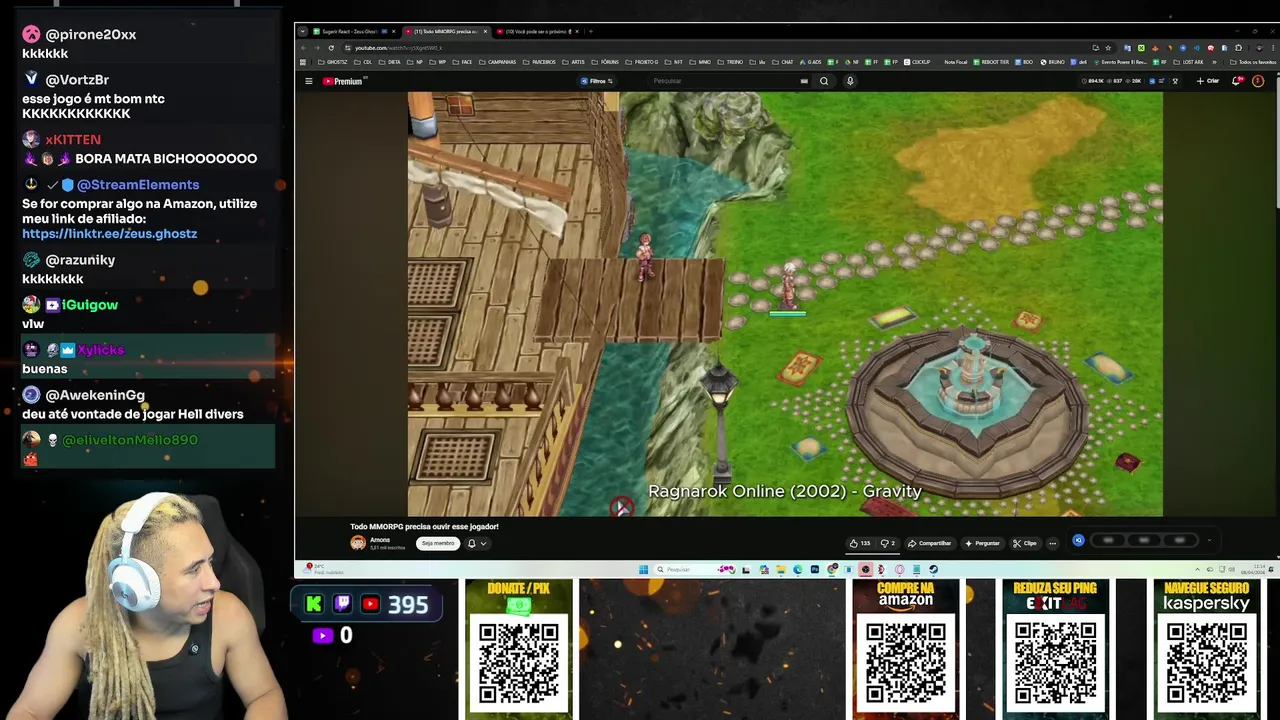Open the Filtros dropdown in YouTube header

pos(597,81)
